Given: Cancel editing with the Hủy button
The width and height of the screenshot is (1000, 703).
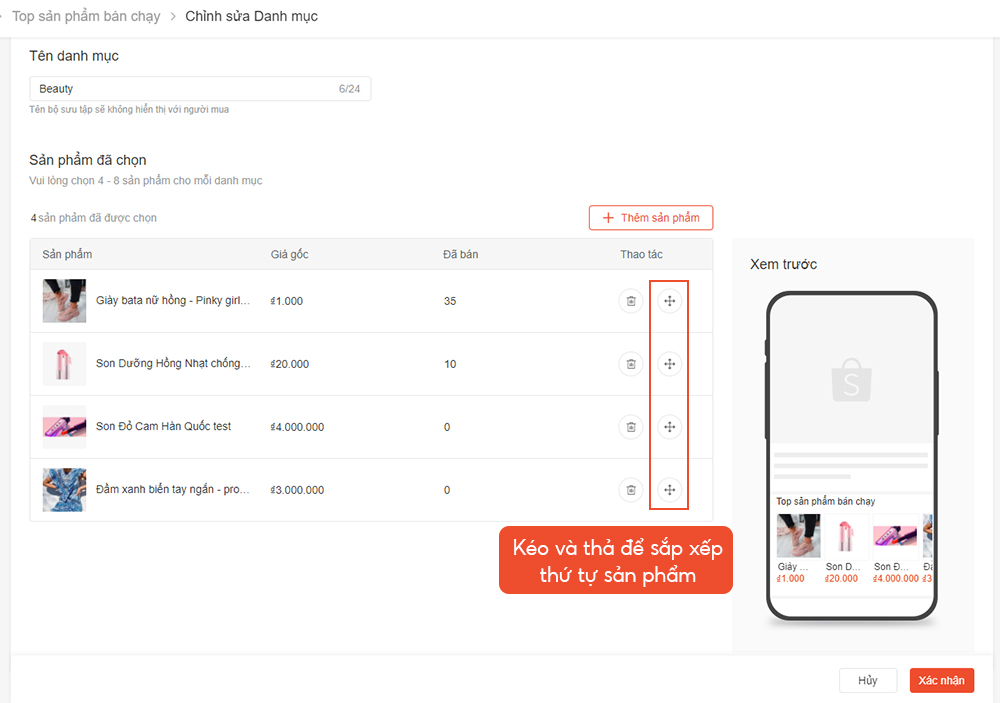Looking at the screenshot, I should pyautogui.click(x=867, y=680).
